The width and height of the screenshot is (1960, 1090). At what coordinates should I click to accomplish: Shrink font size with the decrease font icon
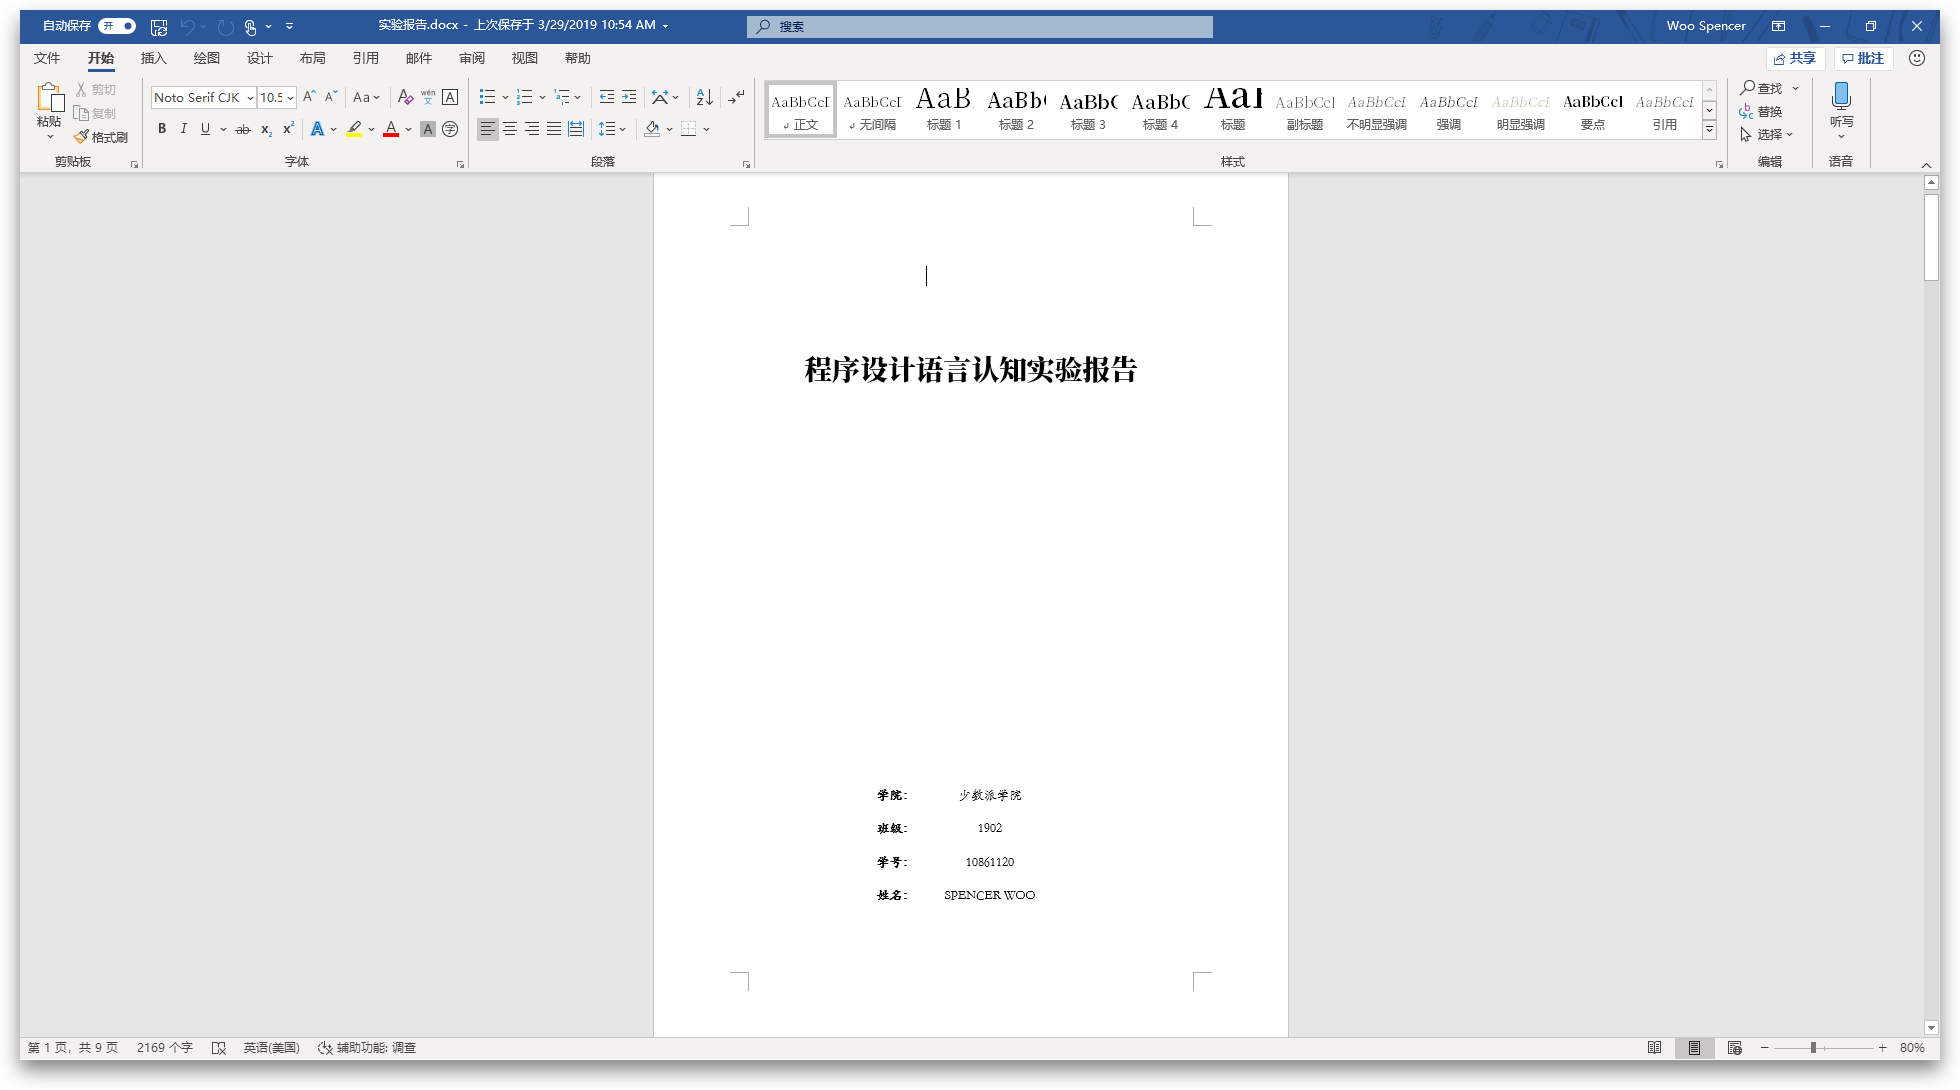point(331,97)
